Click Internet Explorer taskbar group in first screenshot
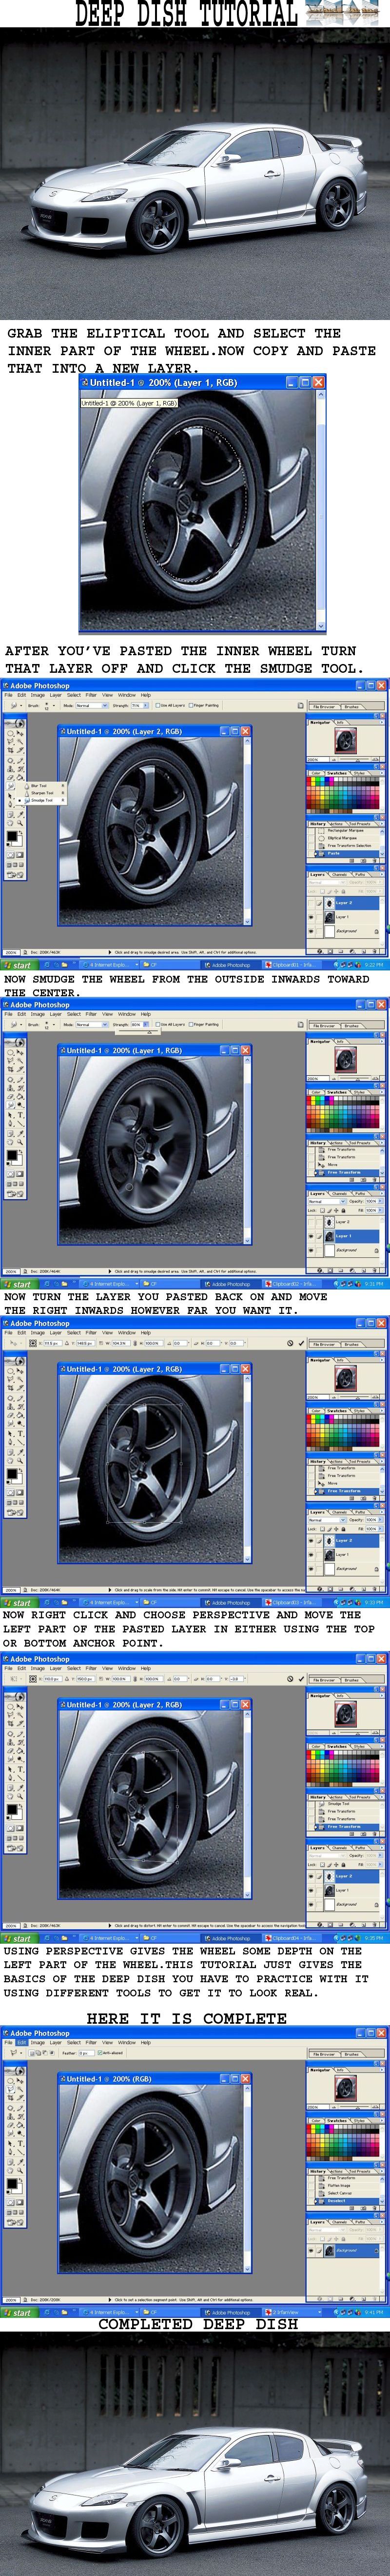The height and width of the screenshot is (2576, 390). click(111, 965)
